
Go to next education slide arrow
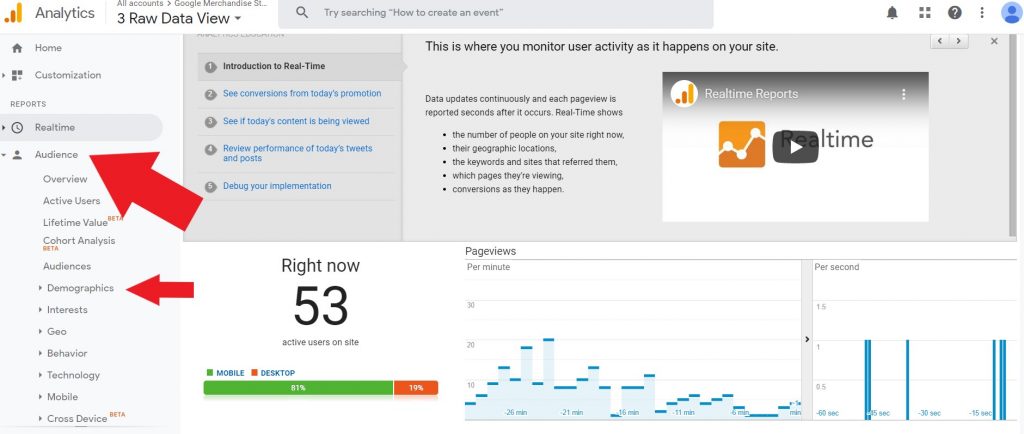(958, 41)
